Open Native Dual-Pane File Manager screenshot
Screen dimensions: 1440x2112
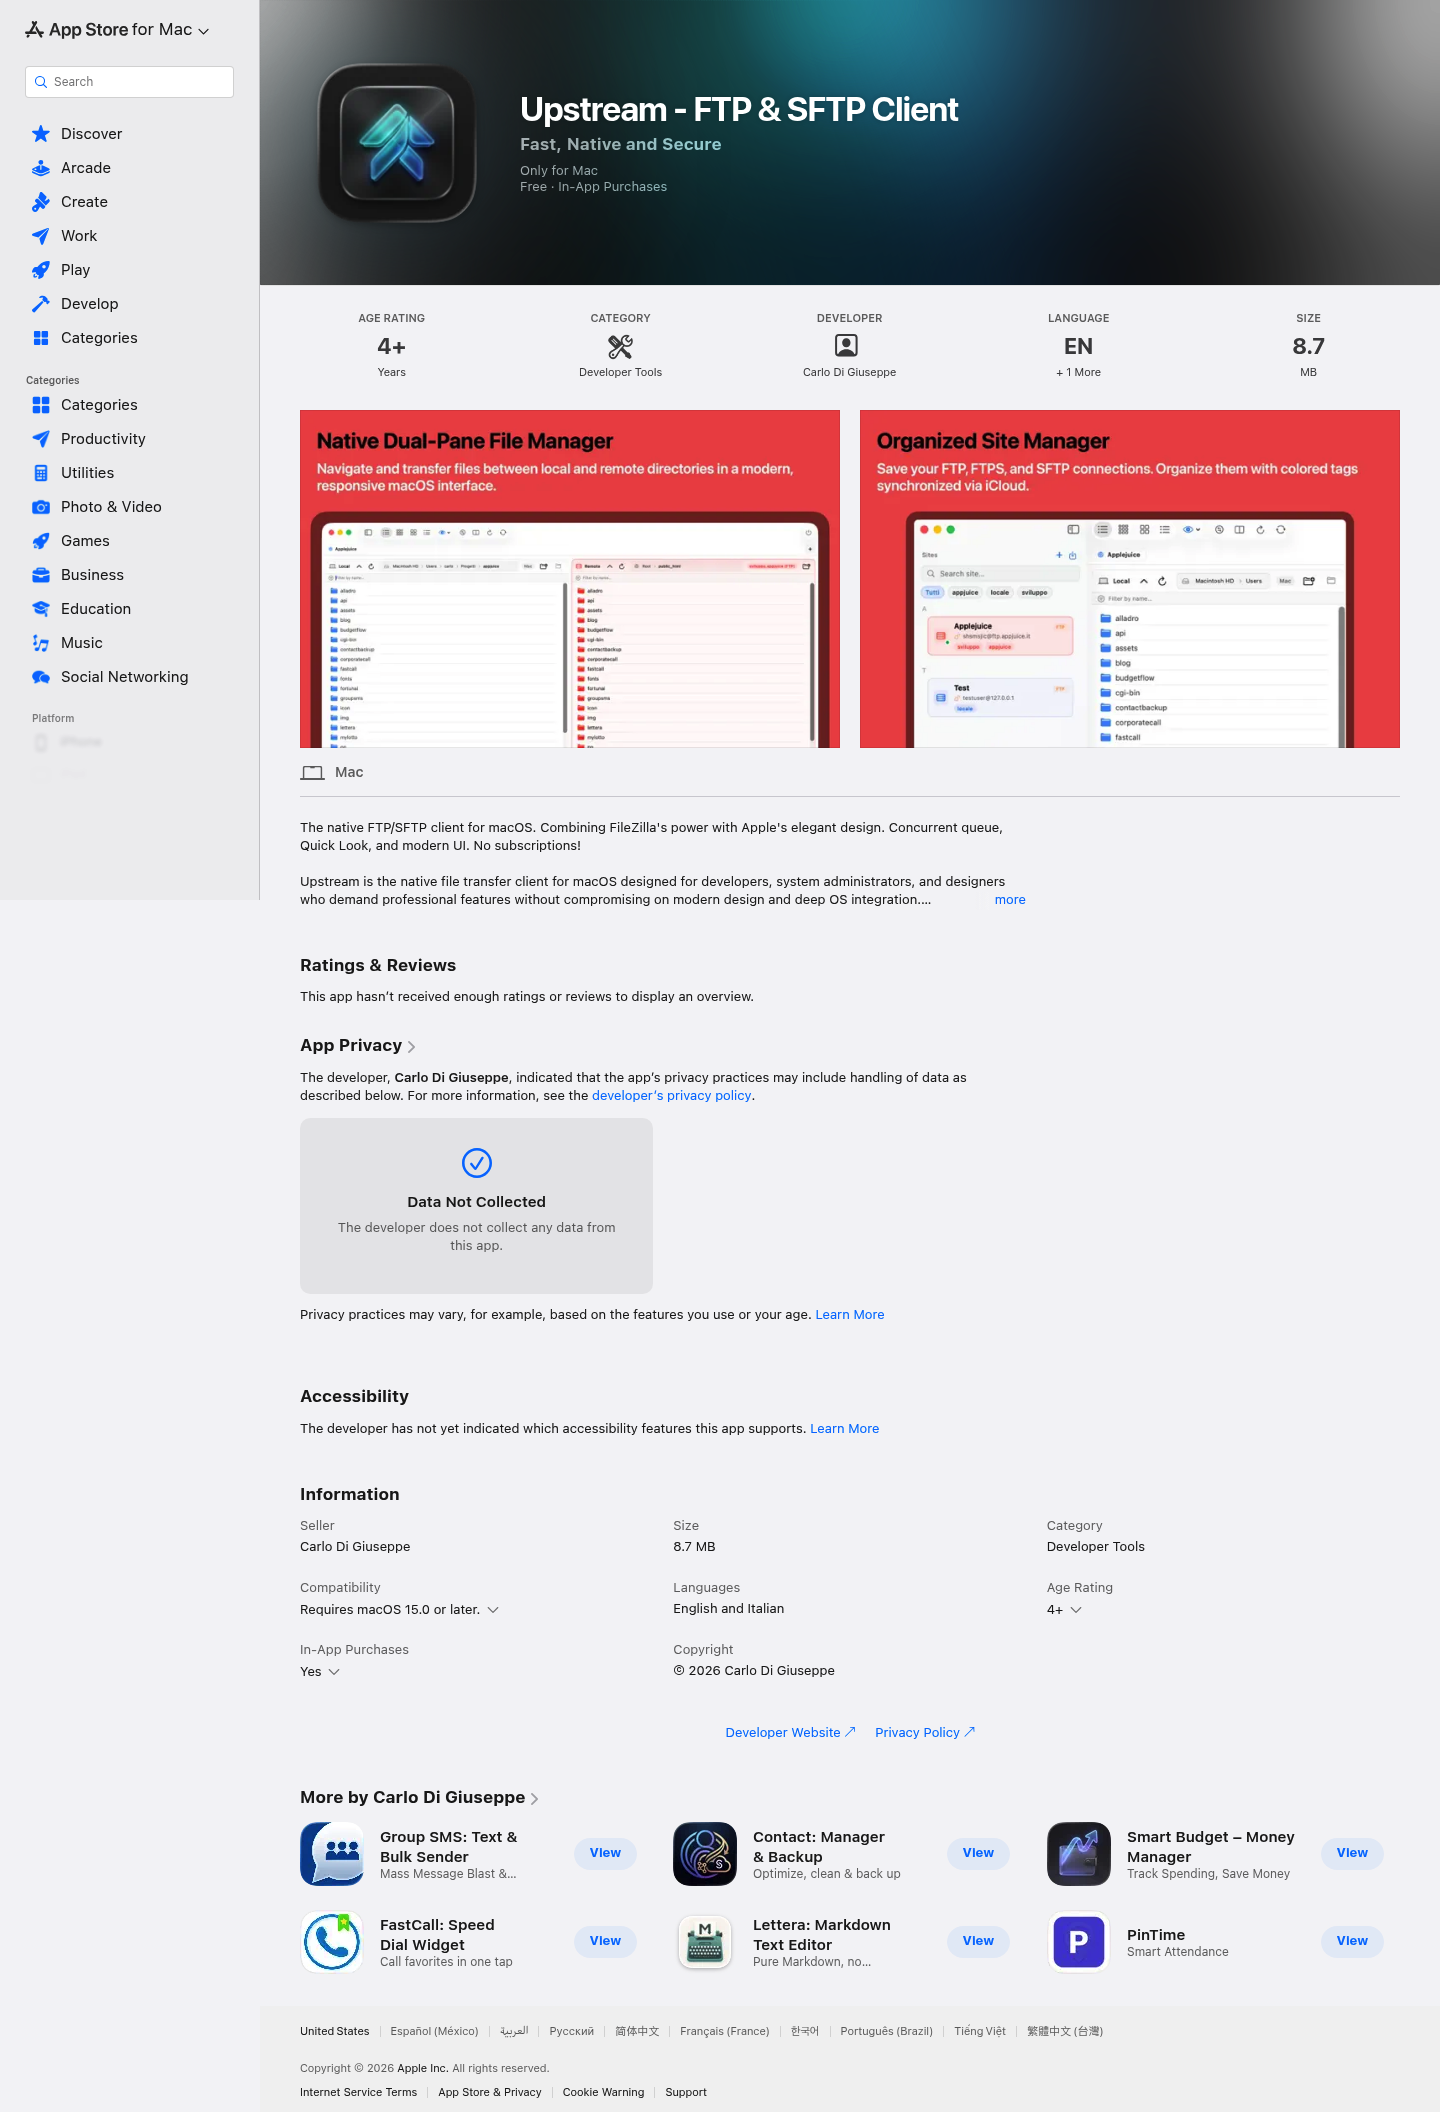(570, 579)
